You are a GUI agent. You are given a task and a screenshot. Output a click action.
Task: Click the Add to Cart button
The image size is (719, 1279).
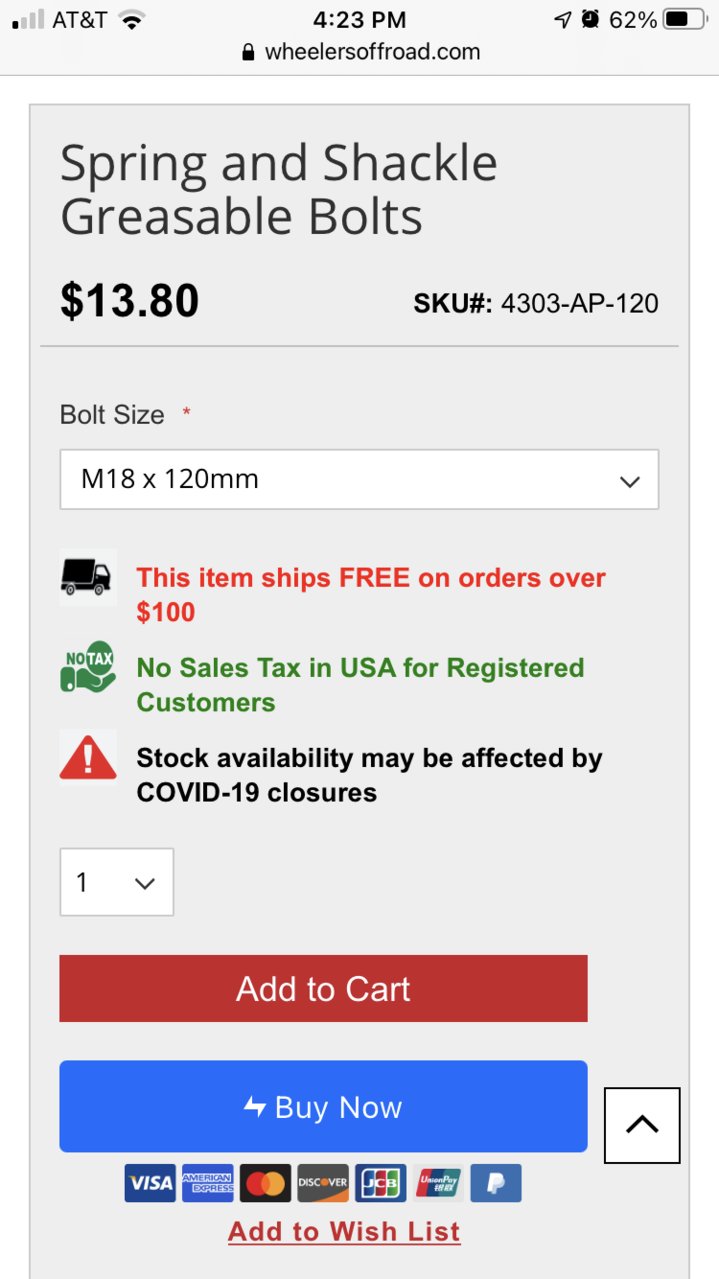click(x=323, y=988)
